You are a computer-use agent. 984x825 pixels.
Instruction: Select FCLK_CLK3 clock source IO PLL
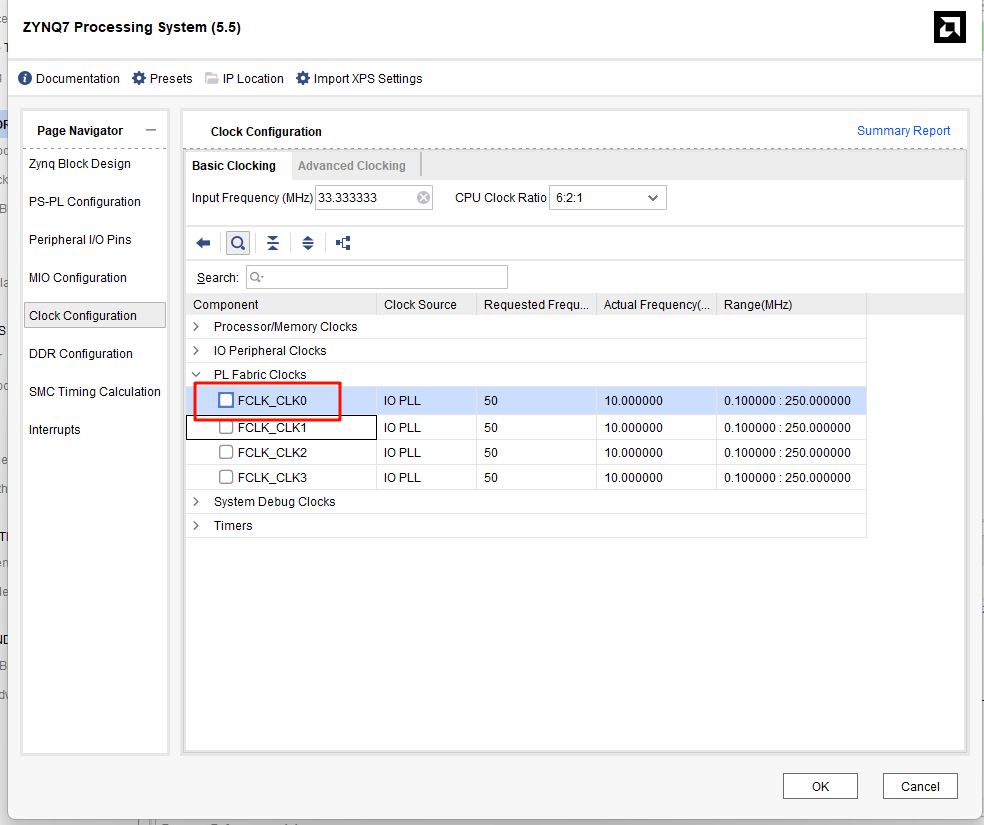pos(426,477)
